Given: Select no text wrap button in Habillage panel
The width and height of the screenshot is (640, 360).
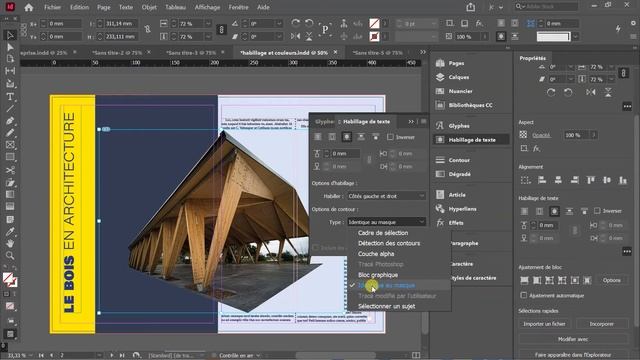Looking at the screenshot, I should click(x=318, y=137).
